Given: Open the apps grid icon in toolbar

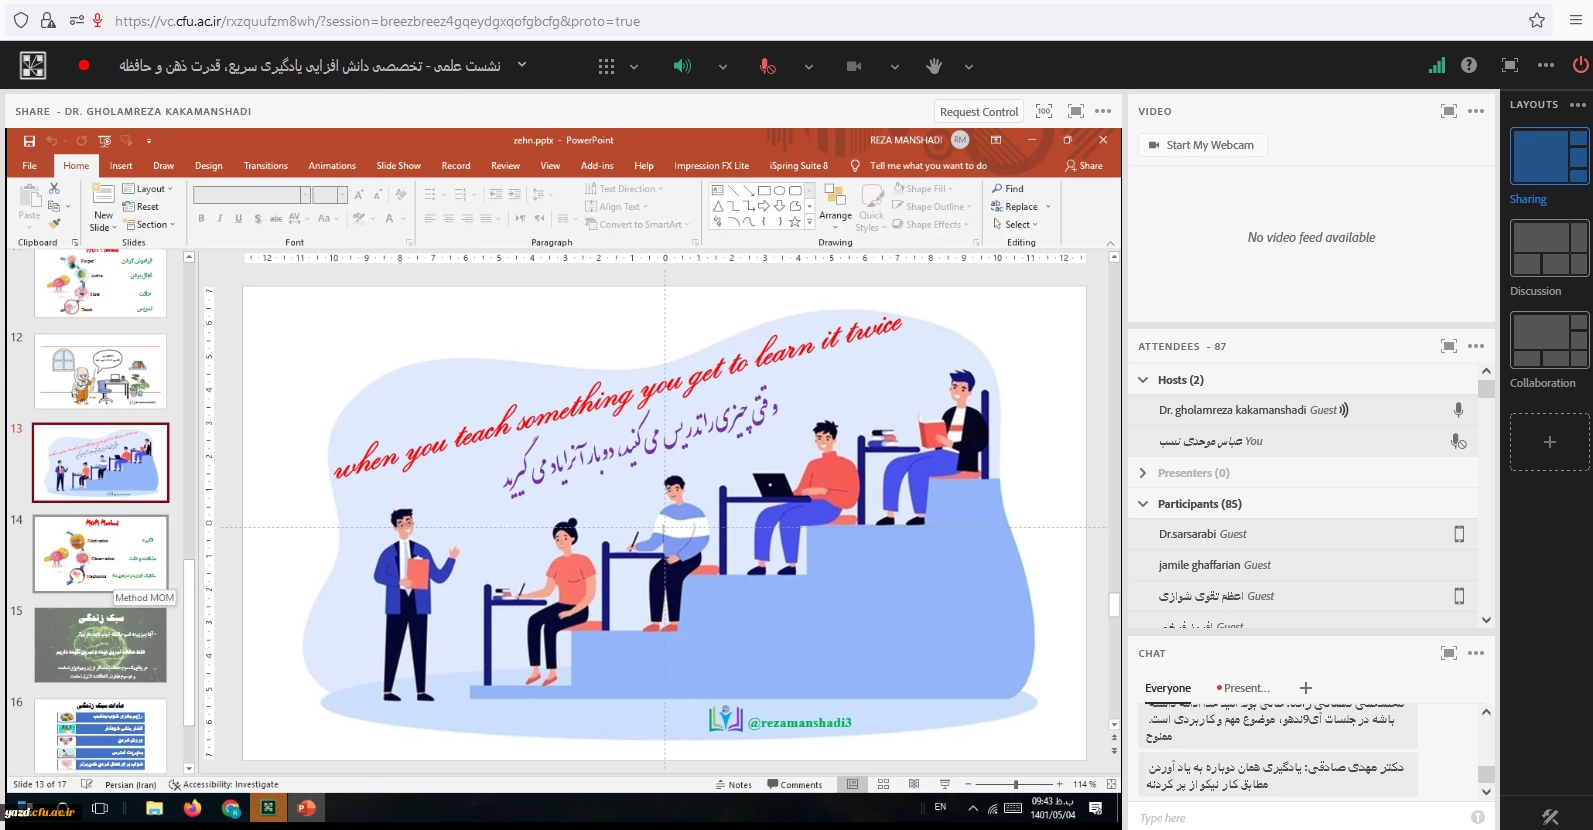Looking at the screenshot, I should click(606, 66).
